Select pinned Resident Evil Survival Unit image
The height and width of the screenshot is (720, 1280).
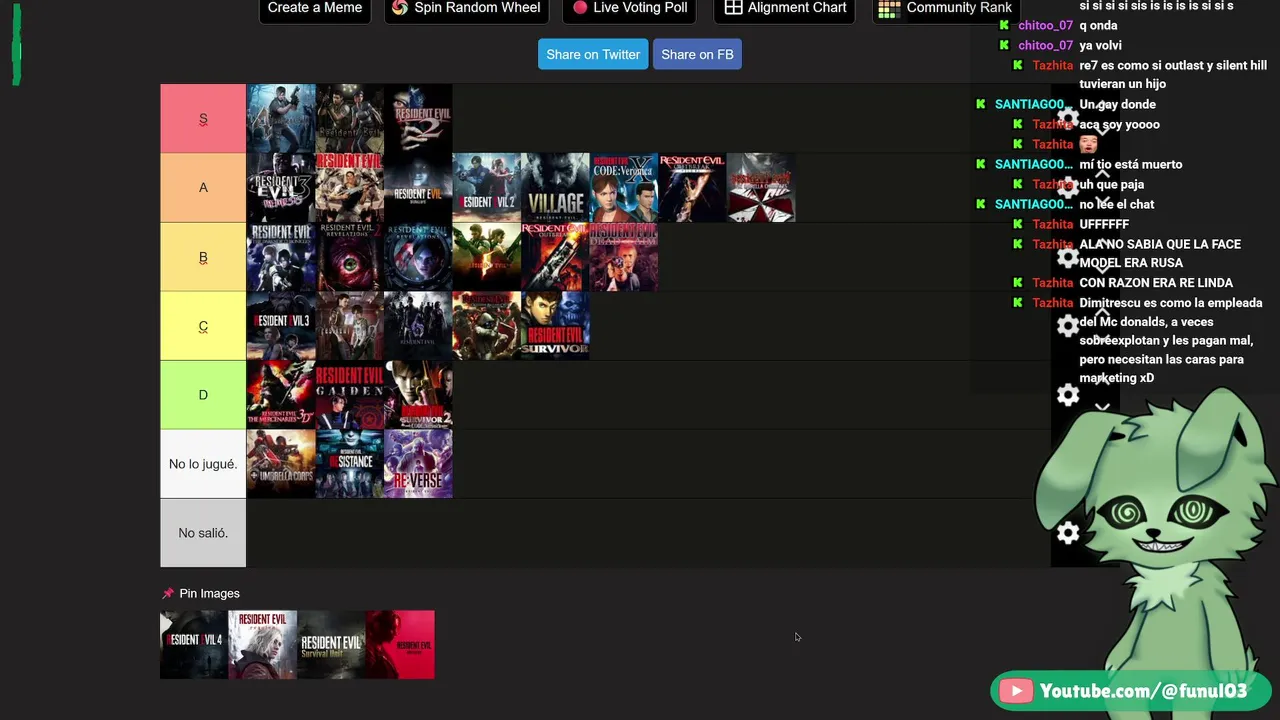click(332, 645)
